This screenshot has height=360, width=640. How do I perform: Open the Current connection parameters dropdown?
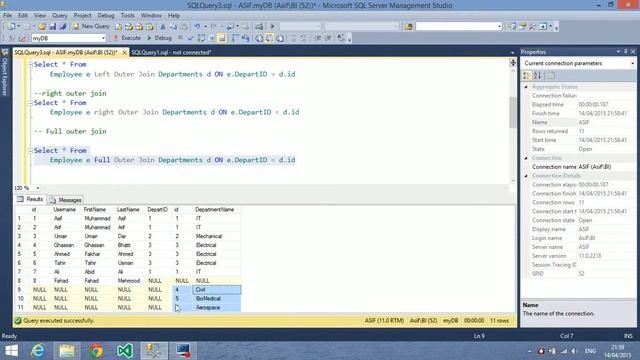pyautogui.click(x=632, y=63)
